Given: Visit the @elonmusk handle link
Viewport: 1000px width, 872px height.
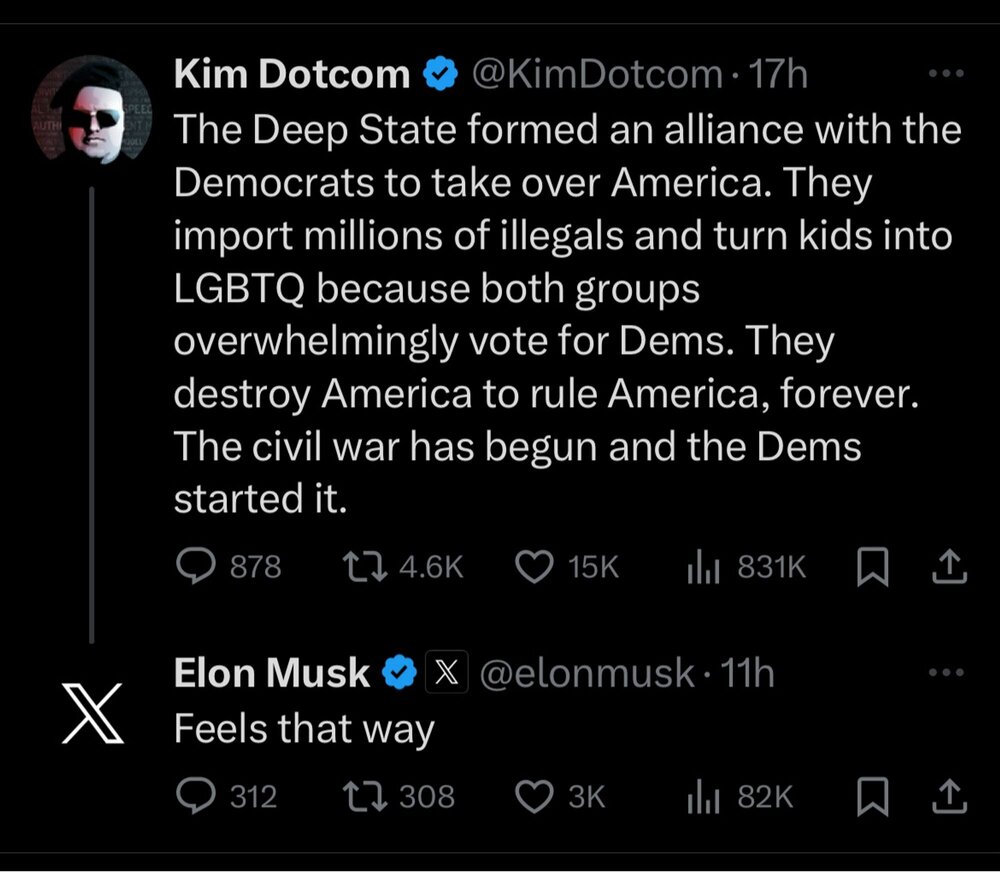Looking at the screenshot, I should point(587,674).
